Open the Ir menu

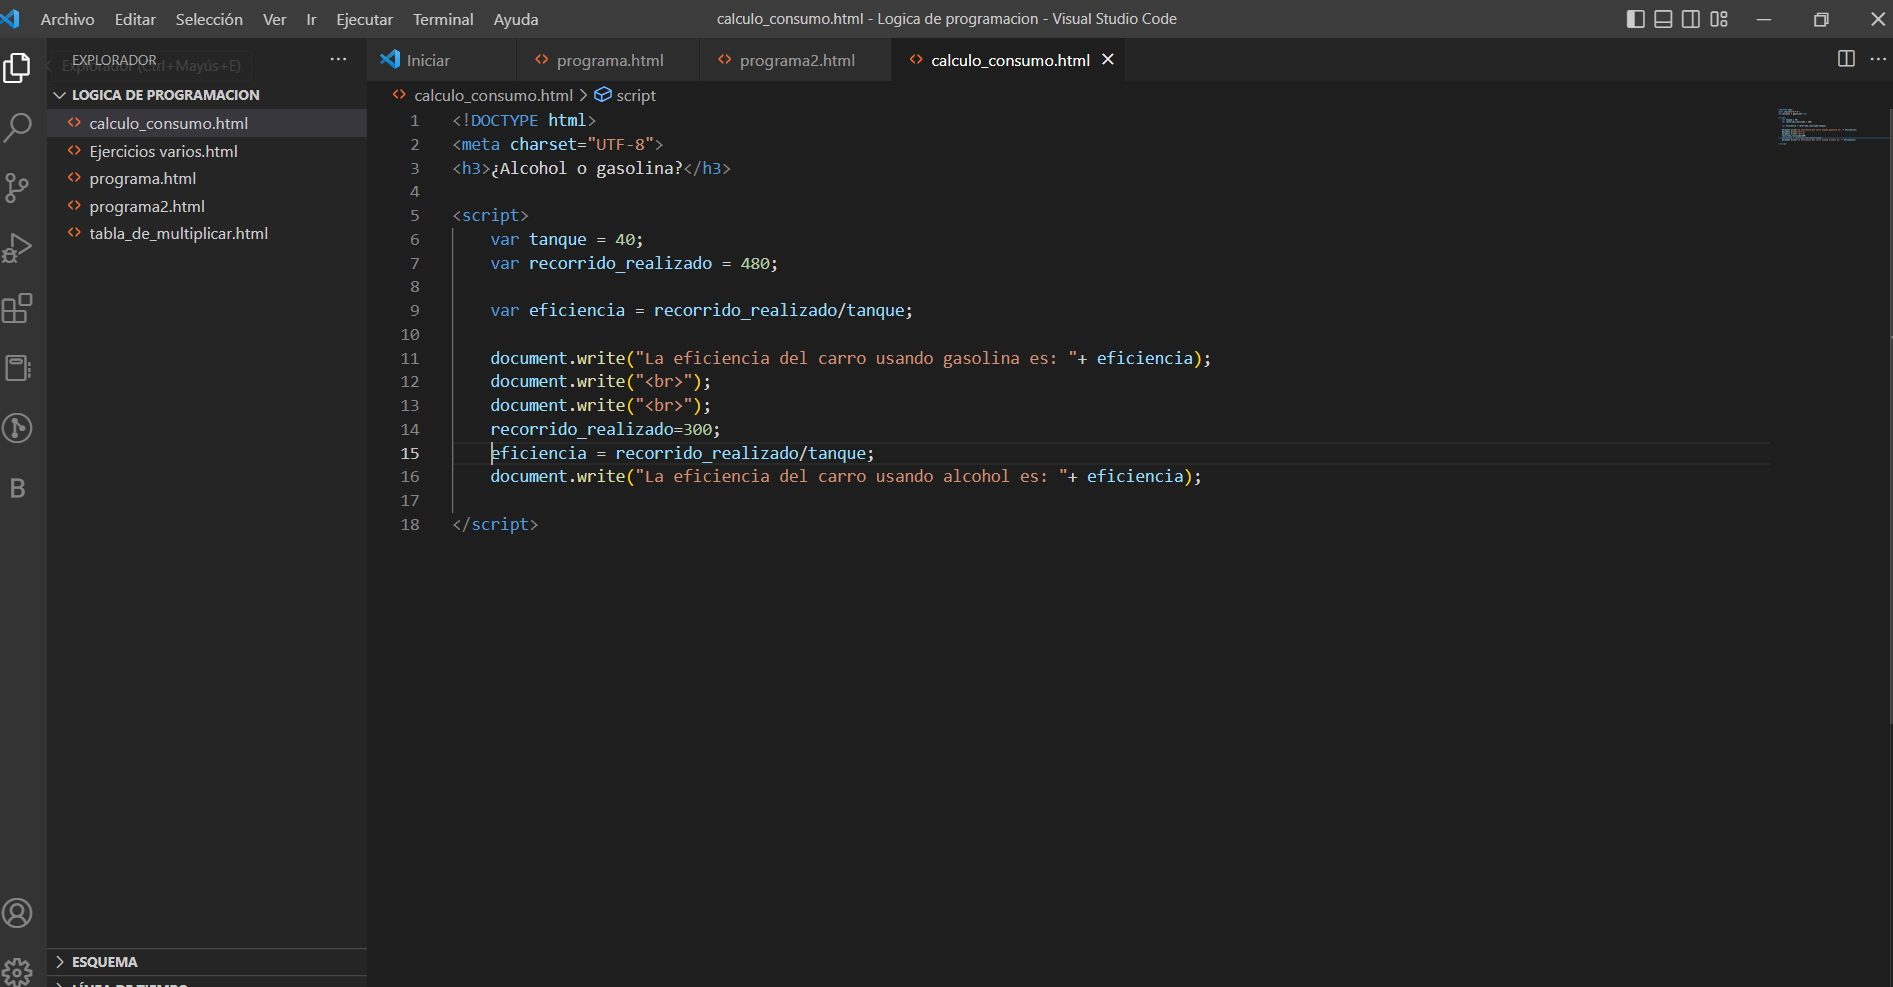(x=311, y=19)
